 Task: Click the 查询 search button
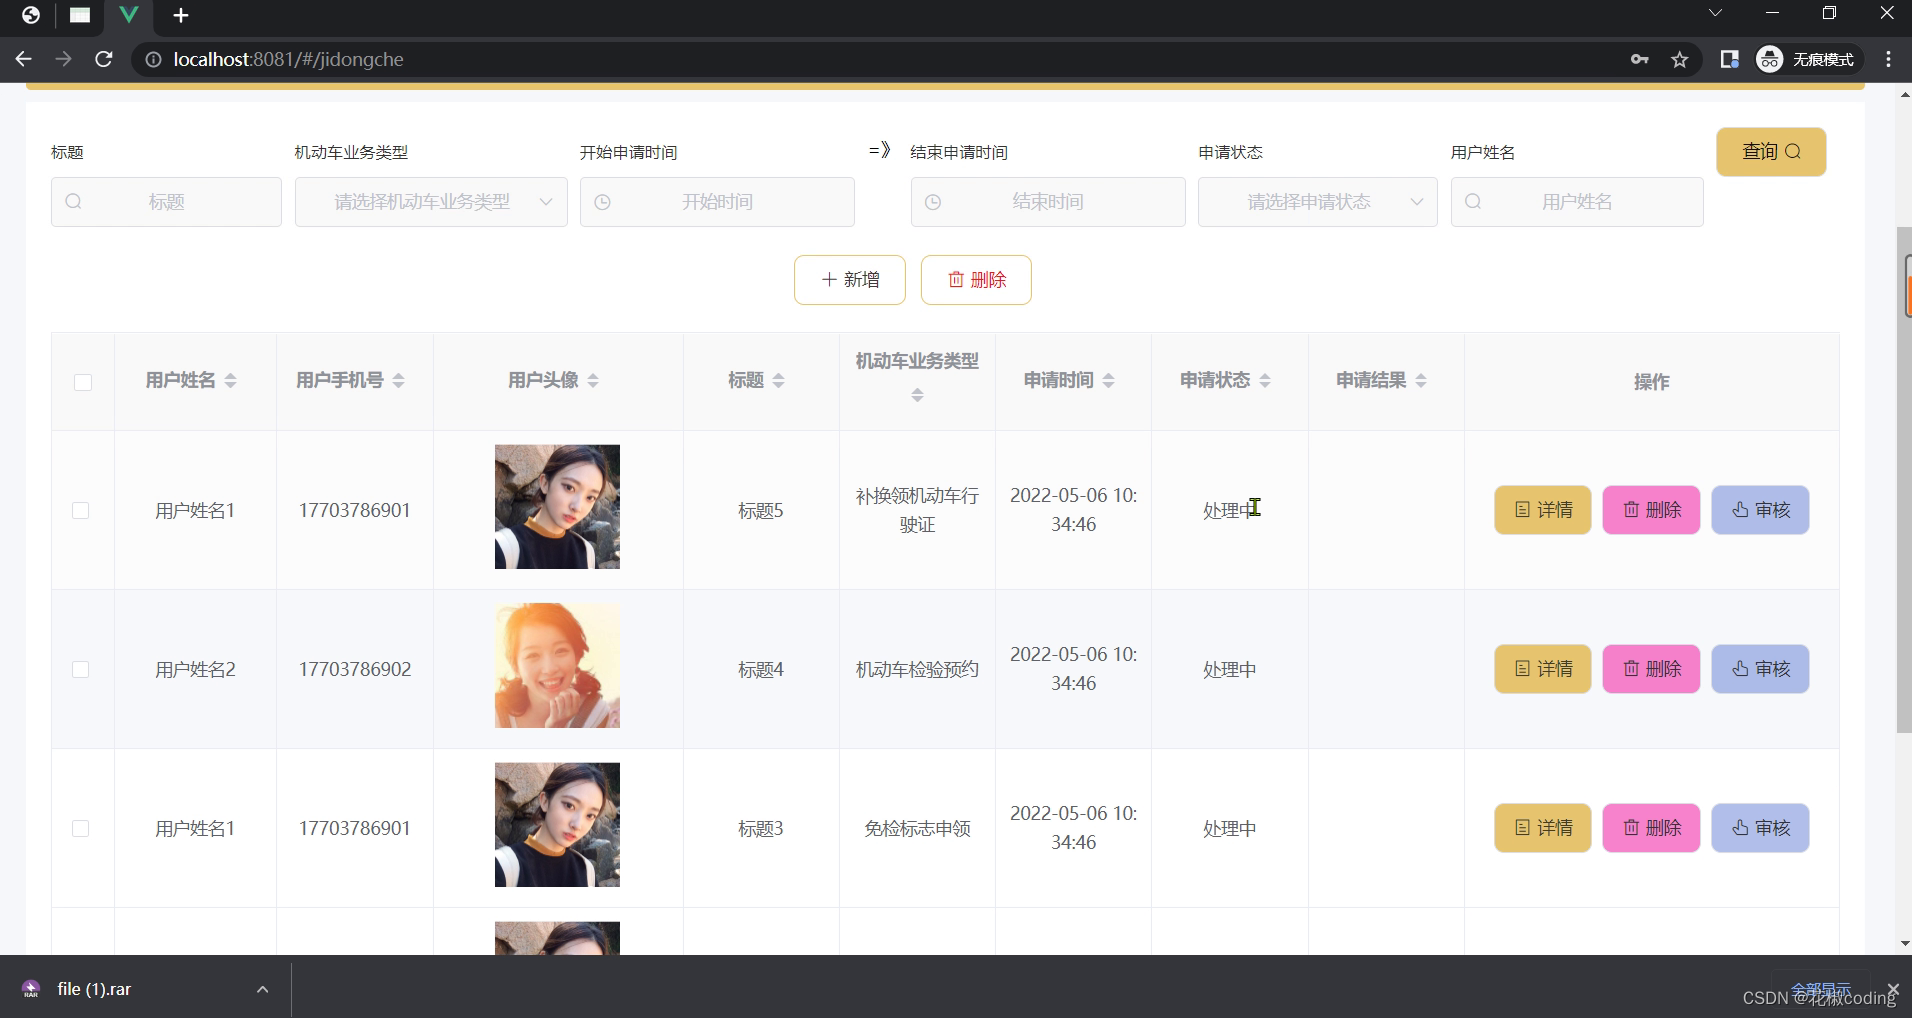click(x=1771, y=152)
